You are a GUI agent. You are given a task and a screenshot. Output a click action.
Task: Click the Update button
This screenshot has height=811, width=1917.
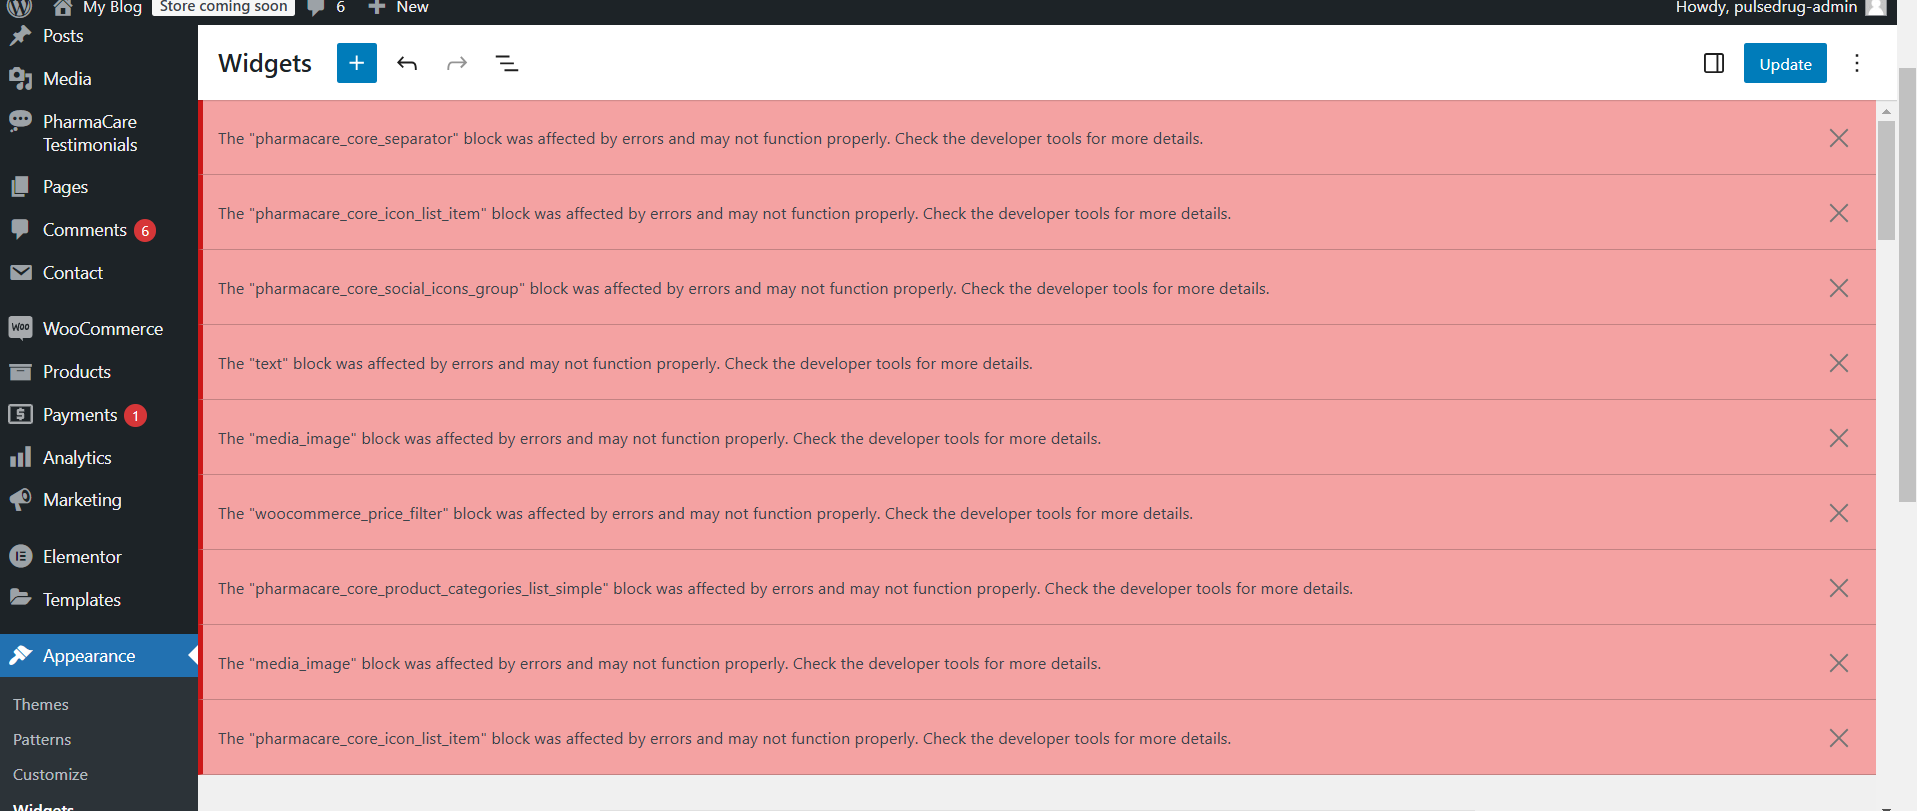coord(1785,63)
